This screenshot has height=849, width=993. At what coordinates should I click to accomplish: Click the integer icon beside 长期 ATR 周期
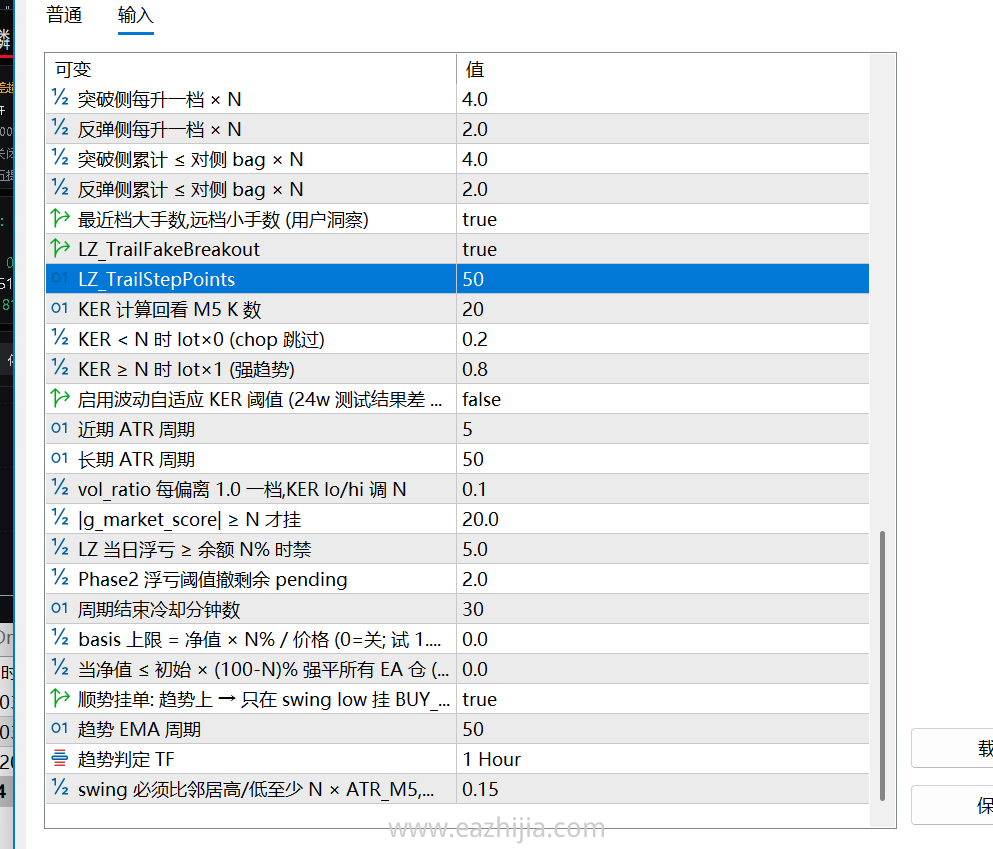60,459
